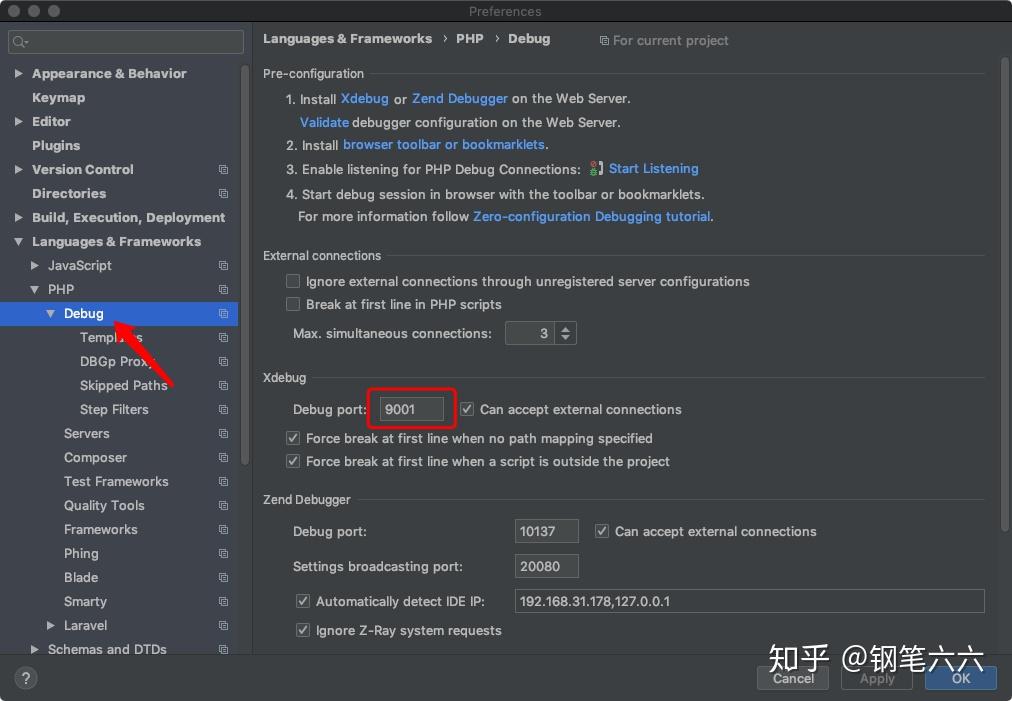Disable Can accept external connections for Xdebug
1012x701 pixels.
coord(467,409)
